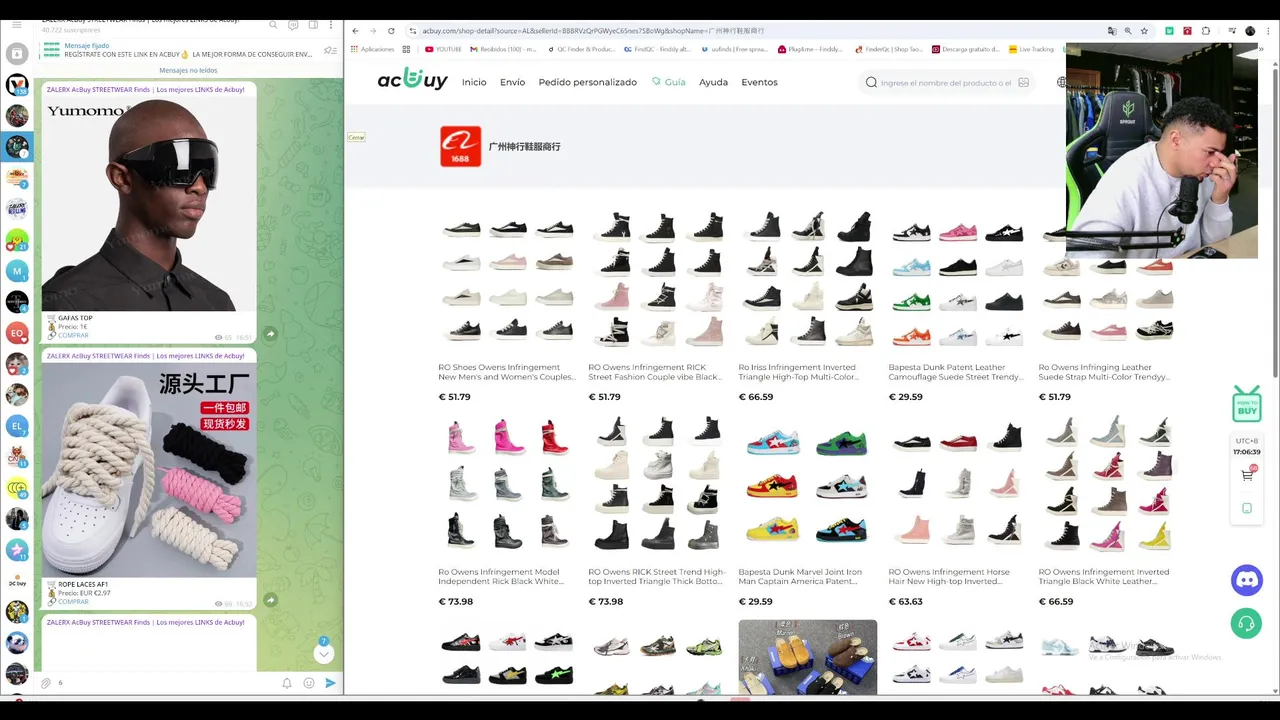Send the Telegram message

[331, 683]
